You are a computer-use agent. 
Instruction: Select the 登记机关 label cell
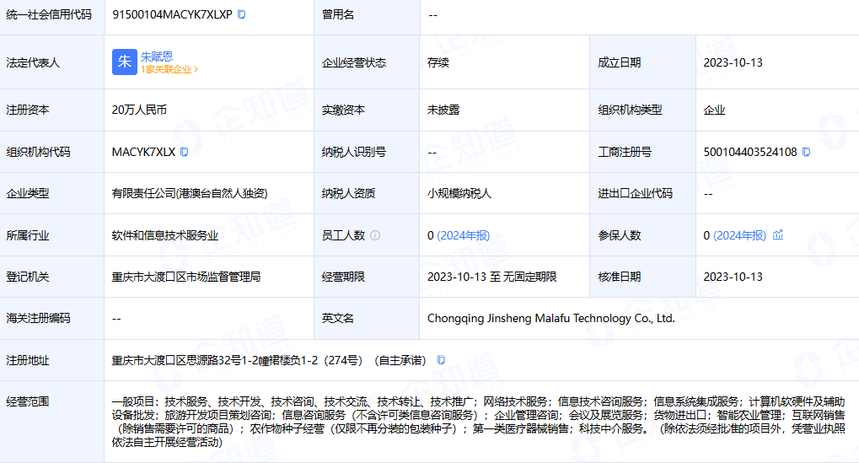click(x=52, y=277)
